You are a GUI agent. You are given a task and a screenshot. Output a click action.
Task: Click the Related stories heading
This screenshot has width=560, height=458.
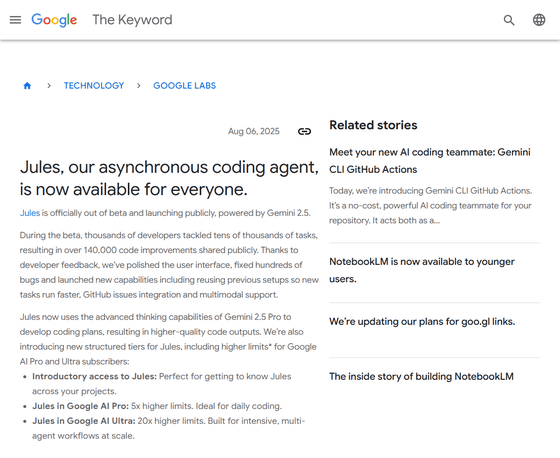[x=373, y=125]
